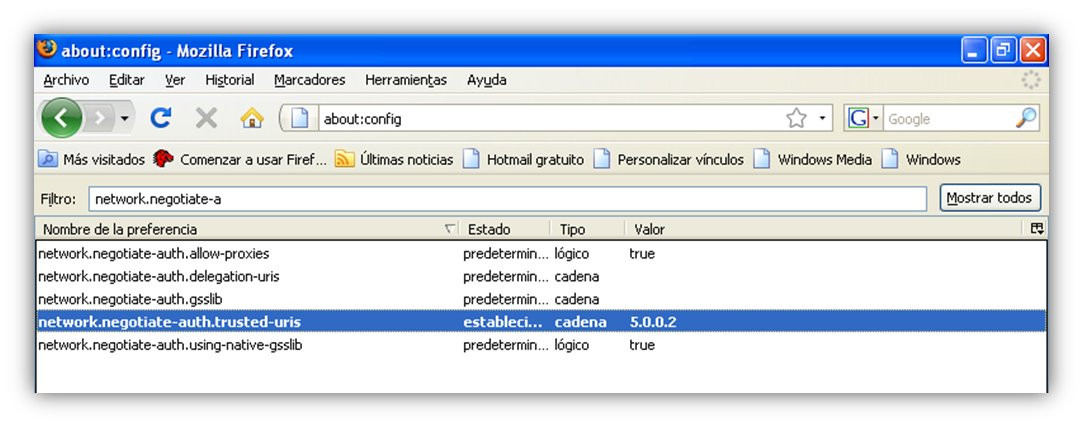Screen dimensions: 1083x427
Task: Open the Marcadores menu
Action: [x=309, y=80]
